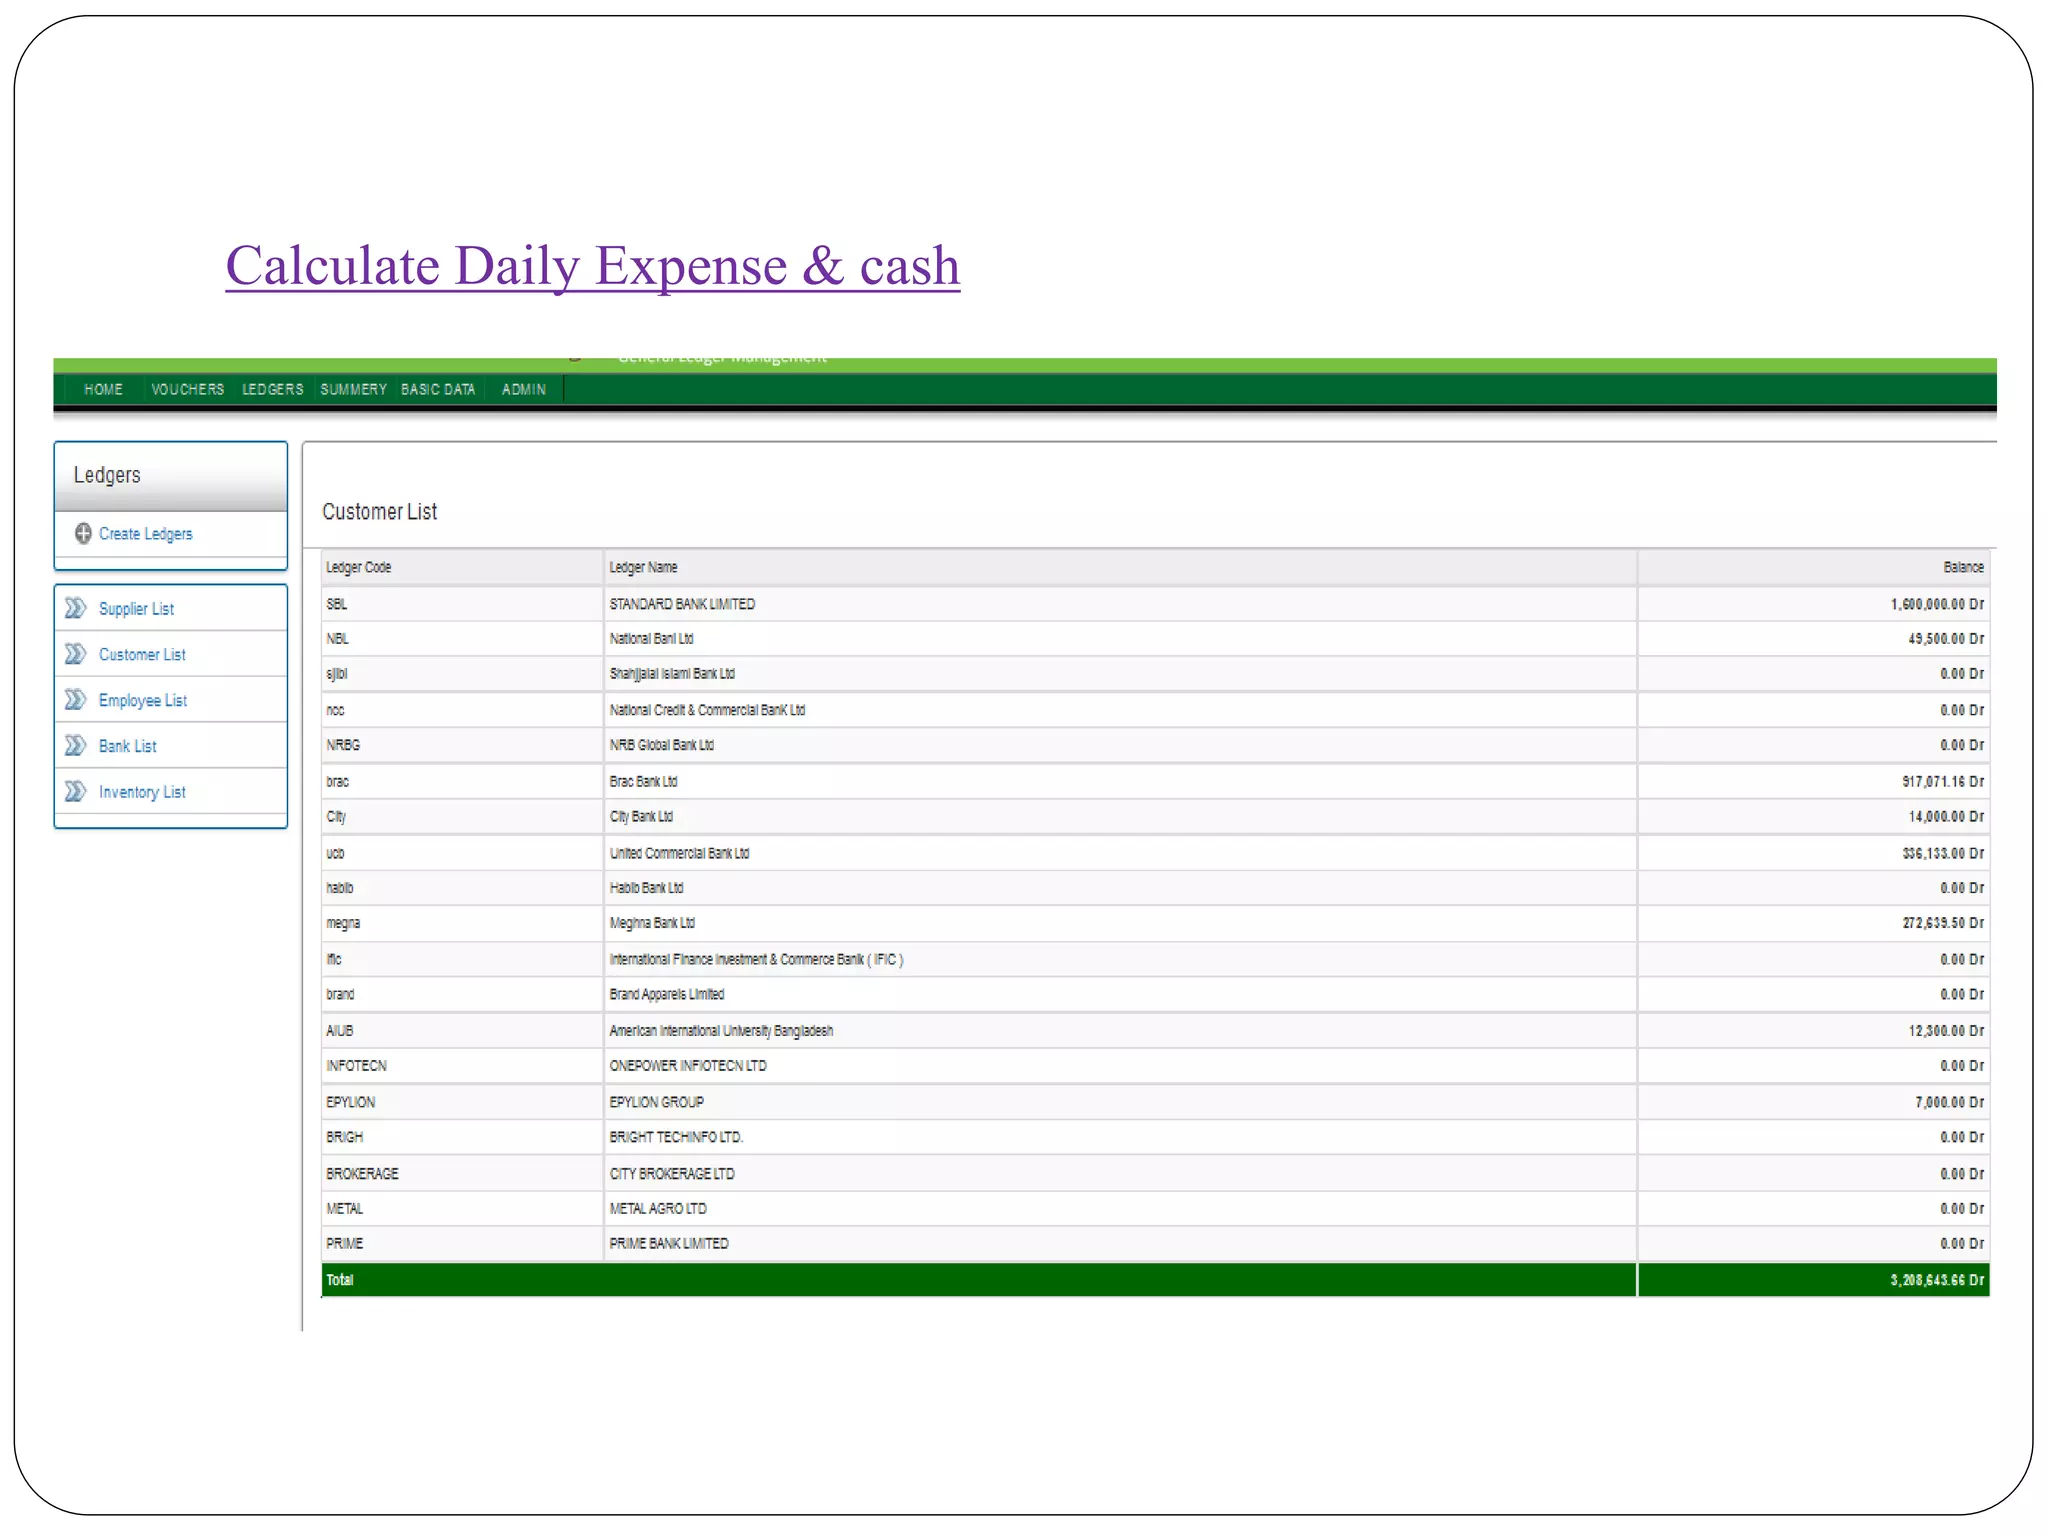Click the 1,600,000.00 Dr balance
Screen dimensions: 2048x1536
point(1937,604)
